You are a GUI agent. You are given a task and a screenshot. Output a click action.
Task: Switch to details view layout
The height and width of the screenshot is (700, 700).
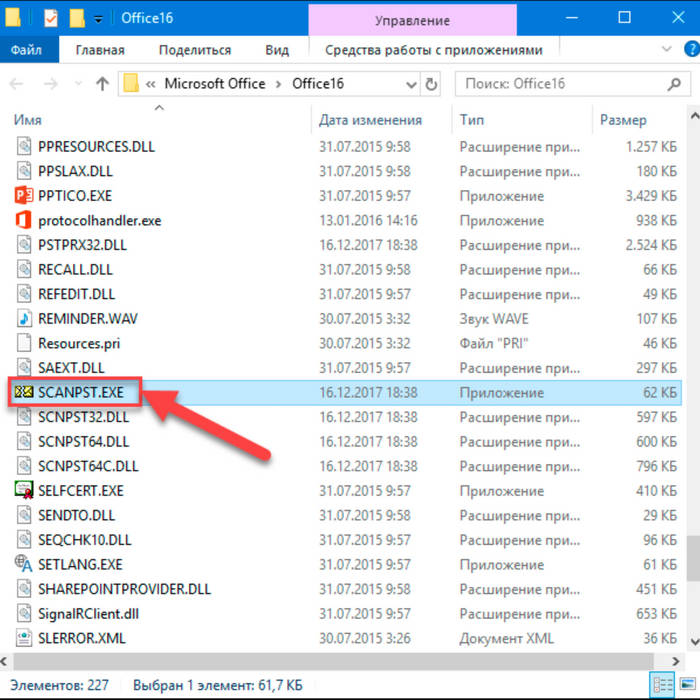point(660,684)
